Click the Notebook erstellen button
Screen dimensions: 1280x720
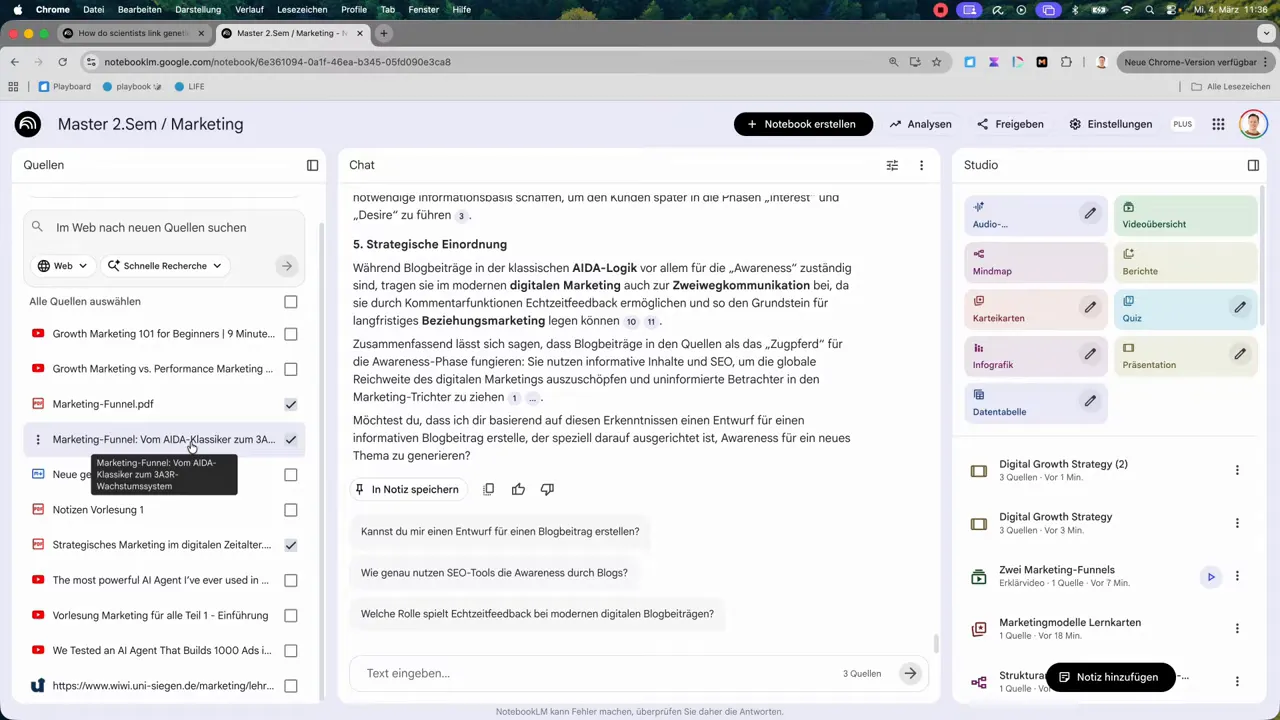[x=803, y=124]
